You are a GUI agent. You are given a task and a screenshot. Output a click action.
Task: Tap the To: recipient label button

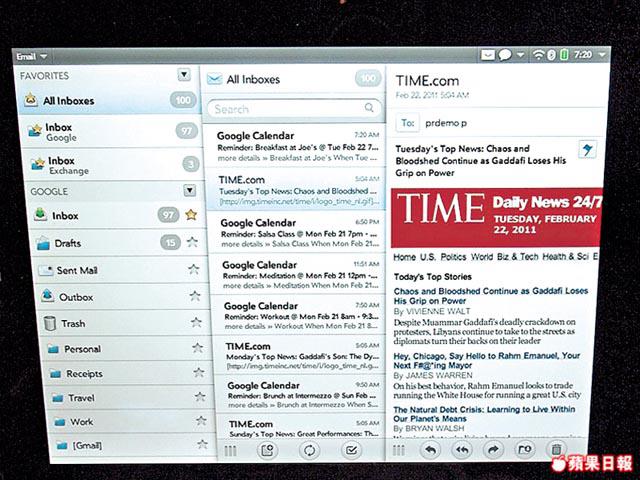click(x=407, y=123)
